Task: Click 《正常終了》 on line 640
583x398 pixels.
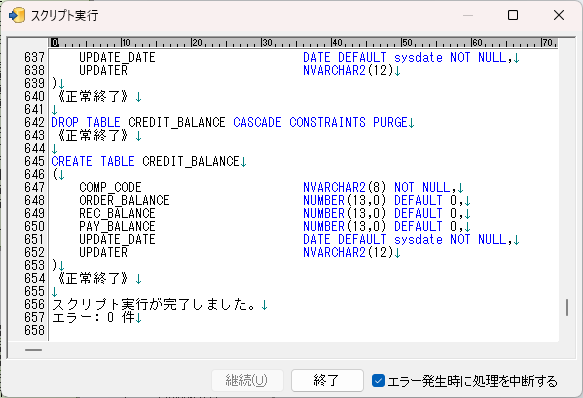Action: point(93,96)
